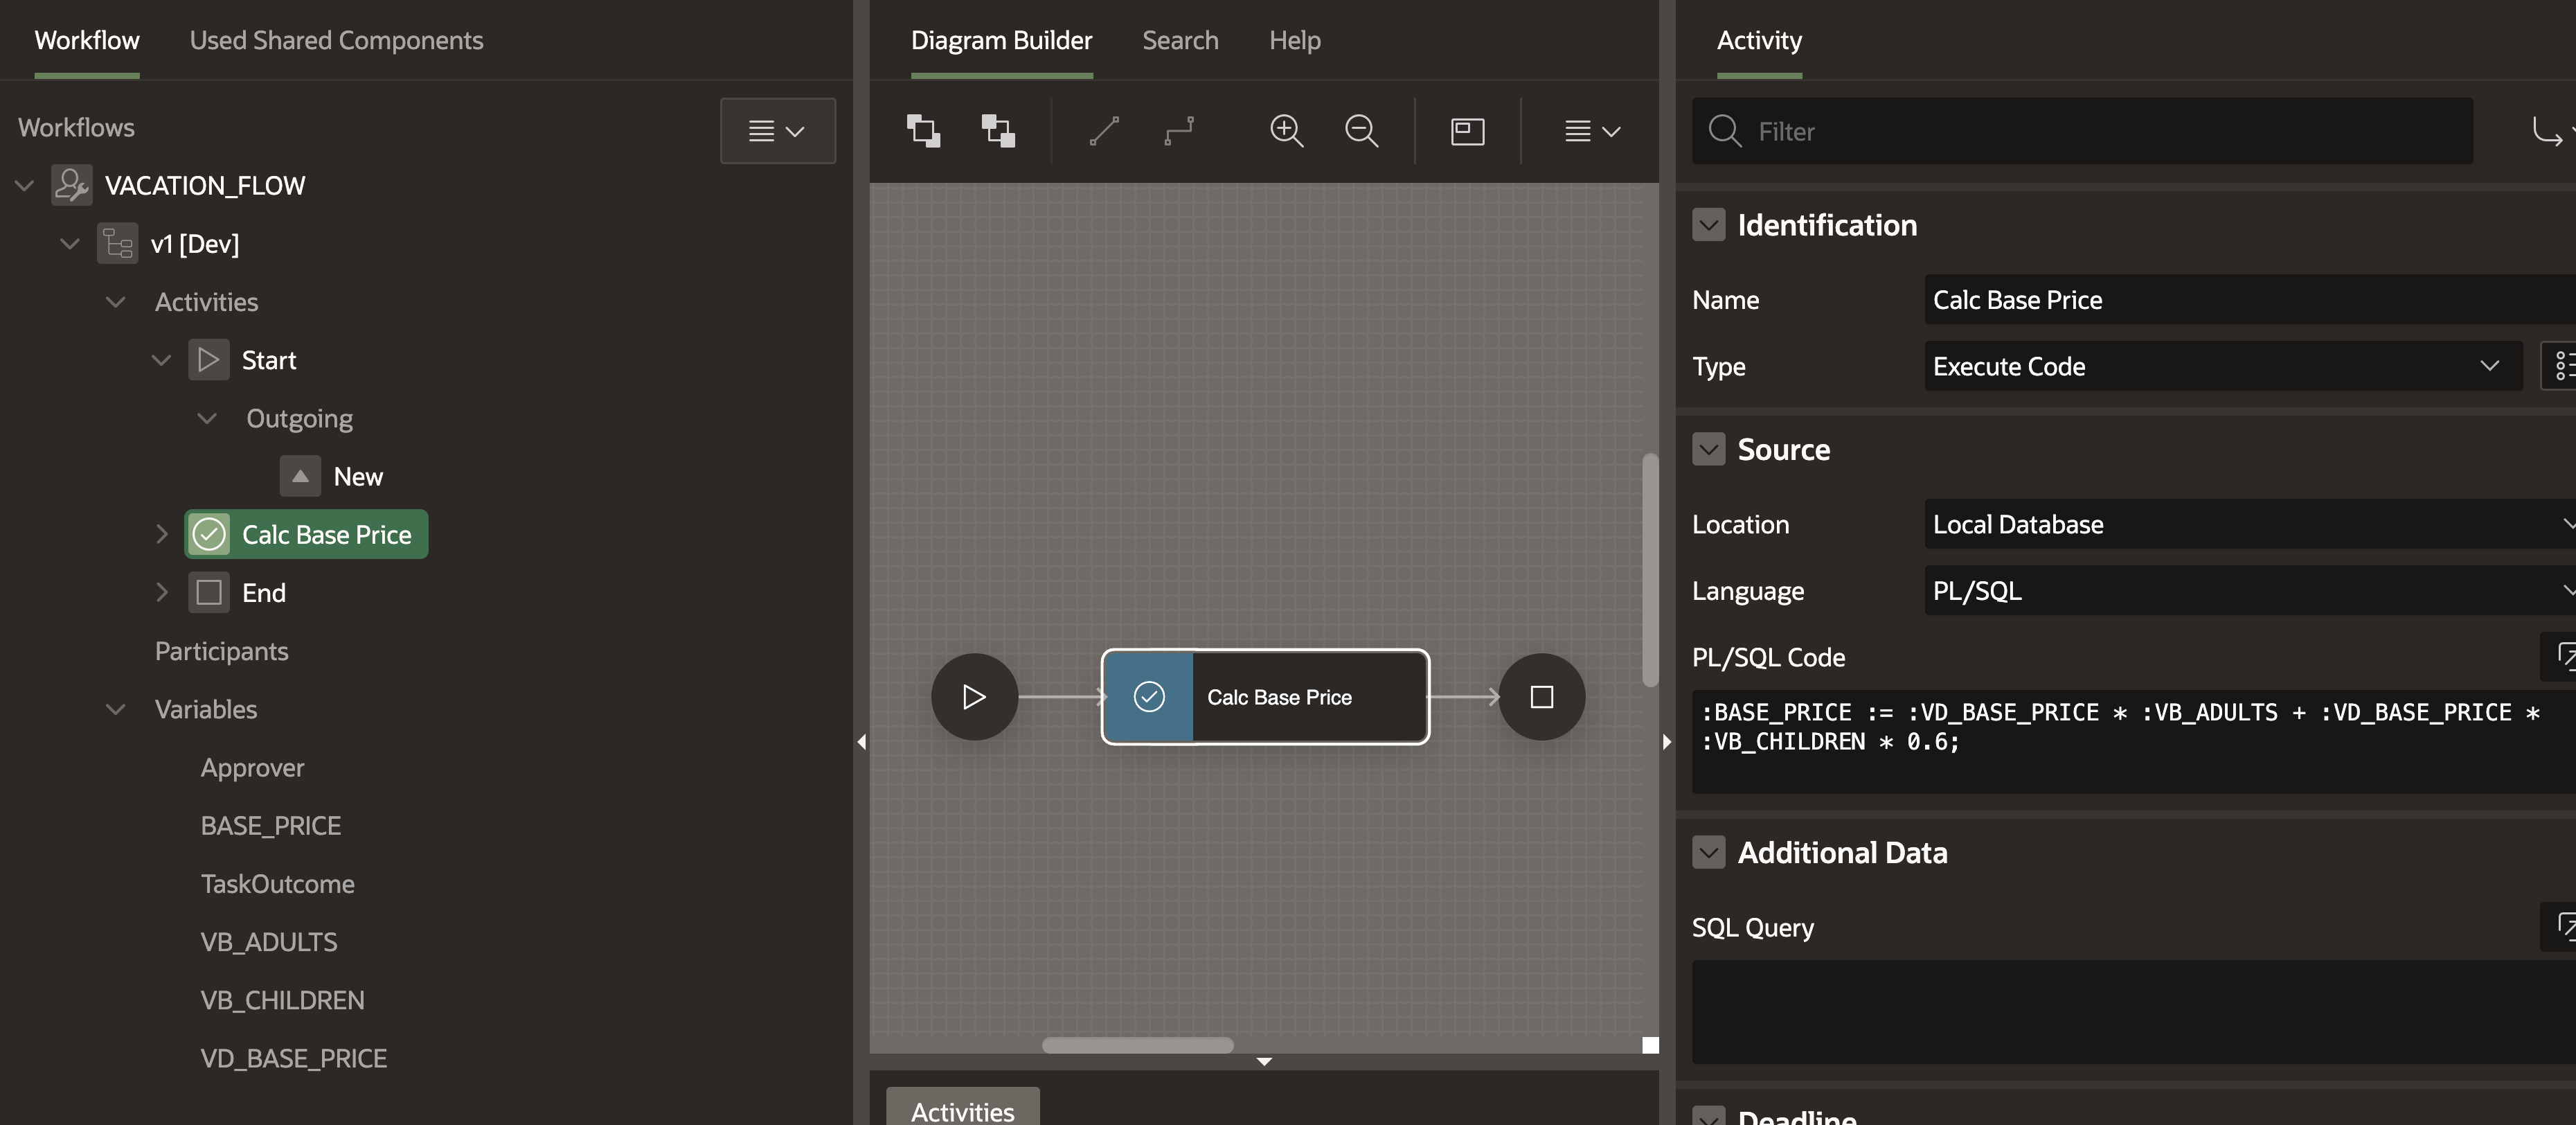Click the End node in diagram

click(x=1541, y=697)
